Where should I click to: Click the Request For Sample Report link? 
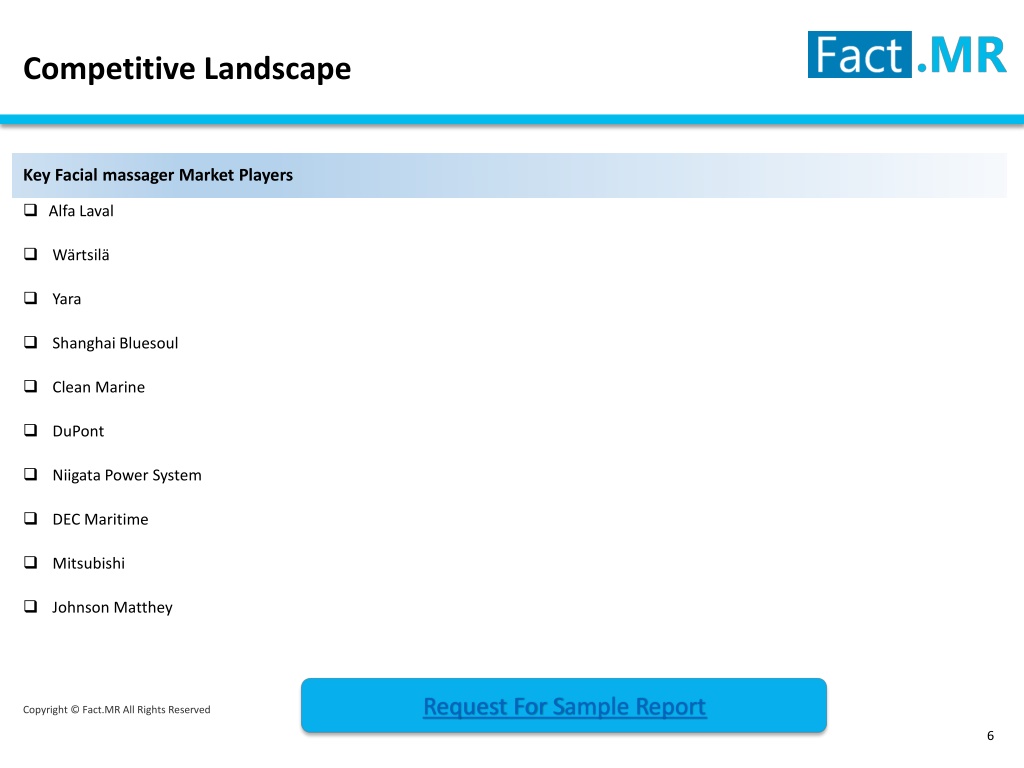tap(564, 707)
